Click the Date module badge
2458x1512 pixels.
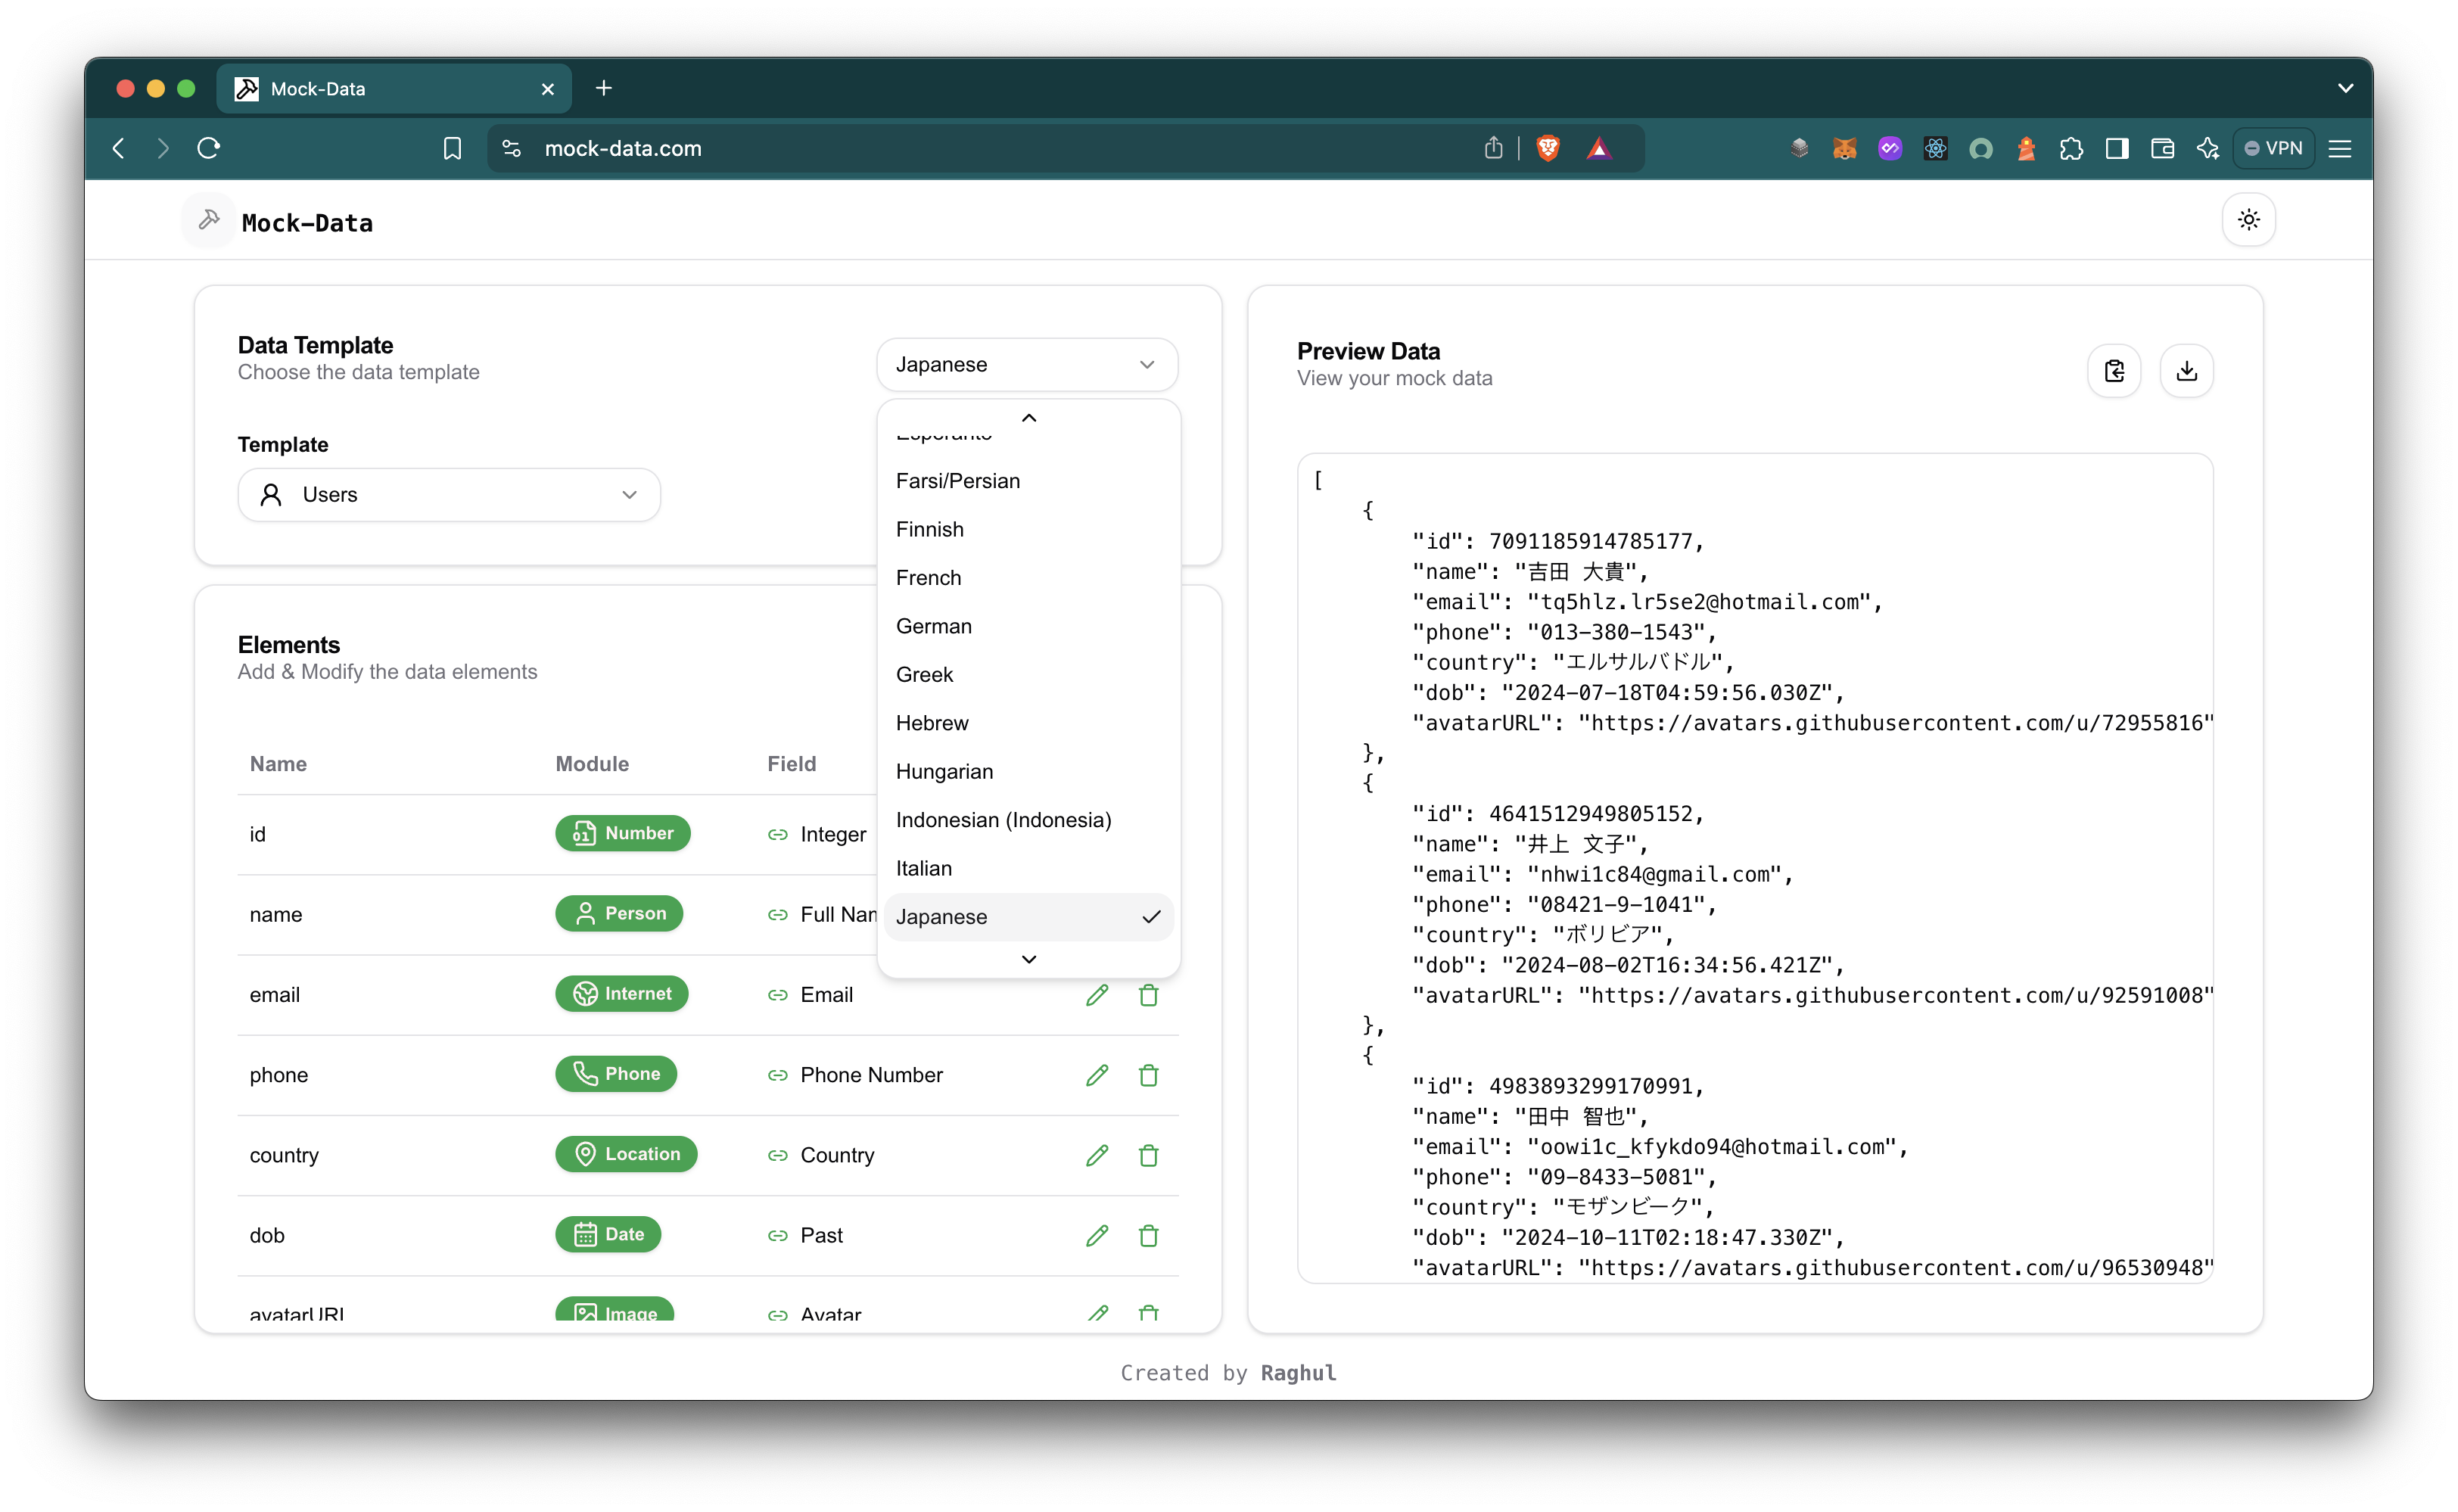(608, 1234)
